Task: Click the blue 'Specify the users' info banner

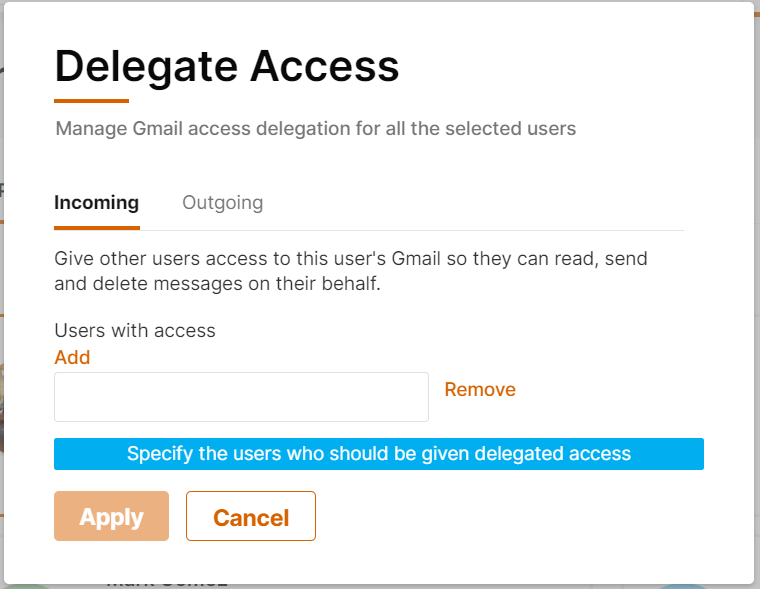Action: coord(378,454)
